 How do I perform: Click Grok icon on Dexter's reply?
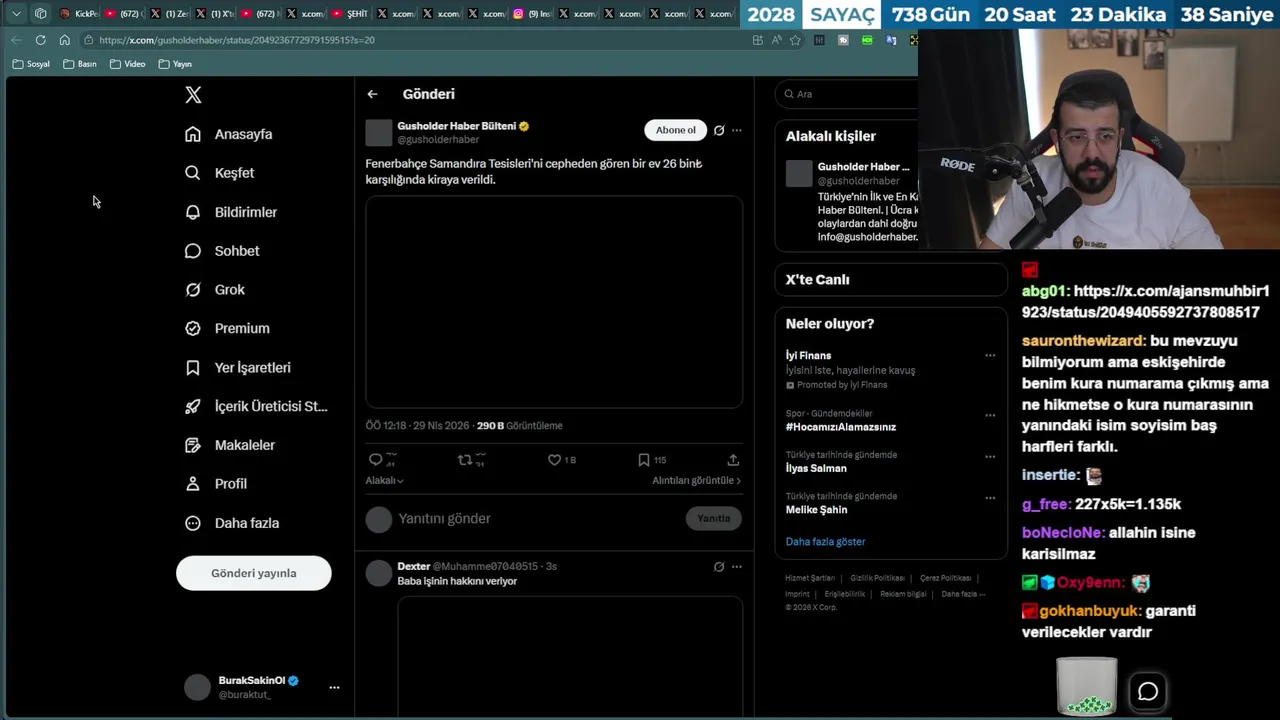click(x=718, y=566)
